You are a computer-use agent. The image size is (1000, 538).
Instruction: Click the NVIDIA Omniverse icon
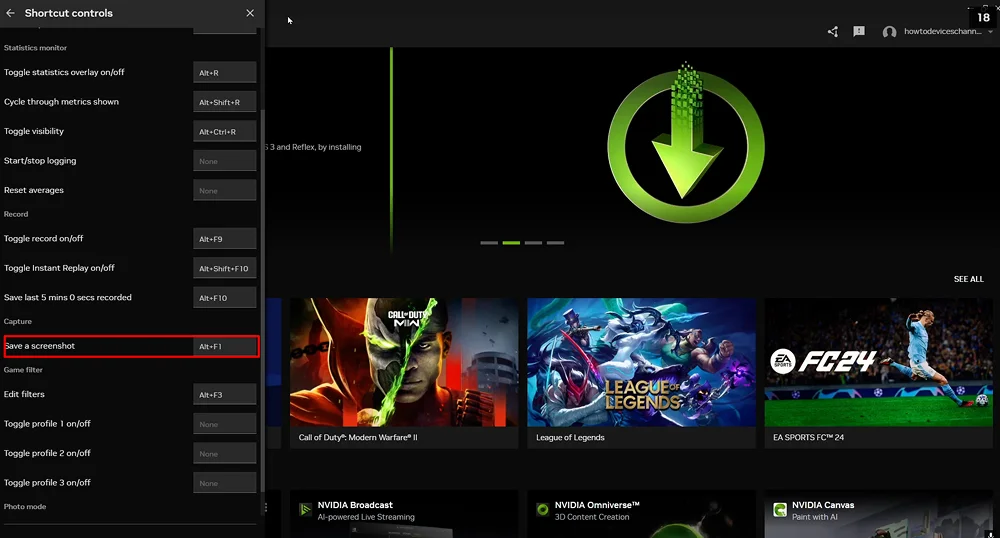(x=542, y=510)
